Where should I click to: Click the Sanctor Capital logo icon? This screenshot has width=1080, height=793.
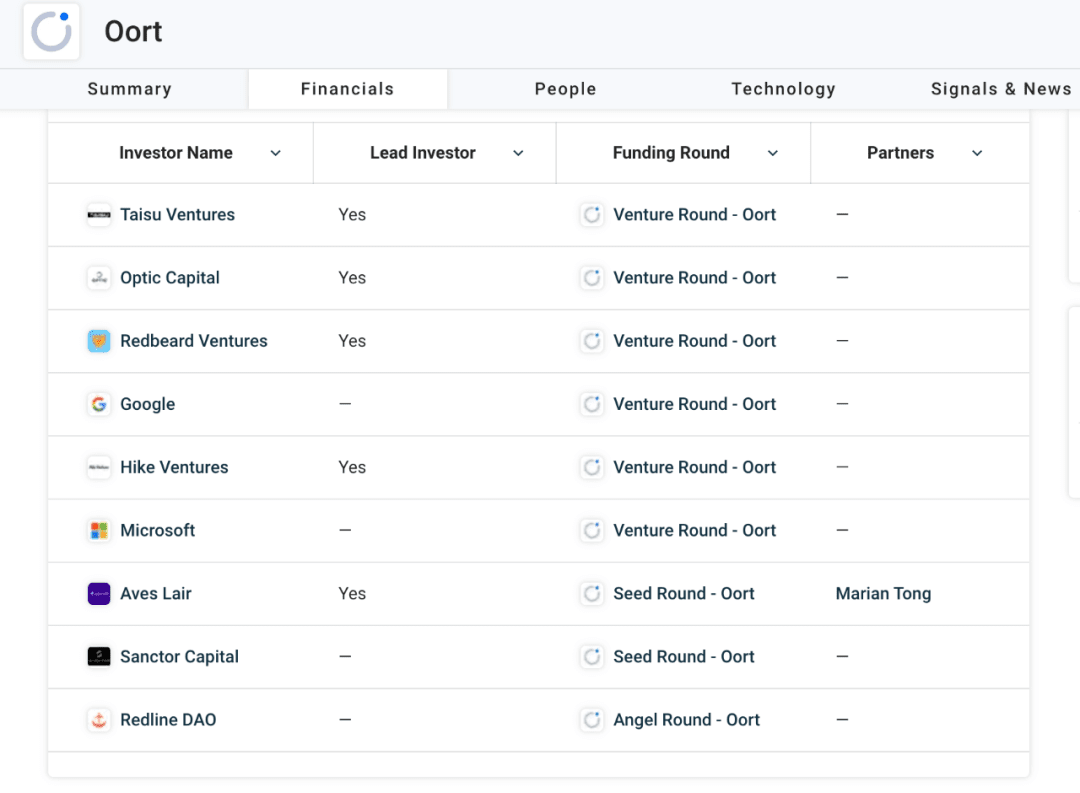[99, 657]
